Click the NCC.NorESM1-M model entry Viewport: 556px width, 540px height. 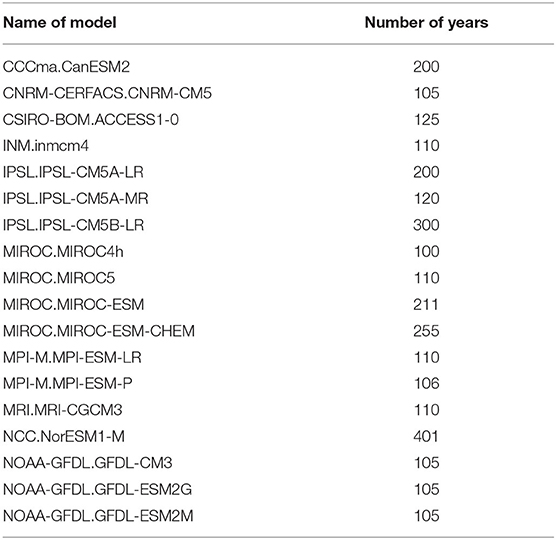point(64,436)
